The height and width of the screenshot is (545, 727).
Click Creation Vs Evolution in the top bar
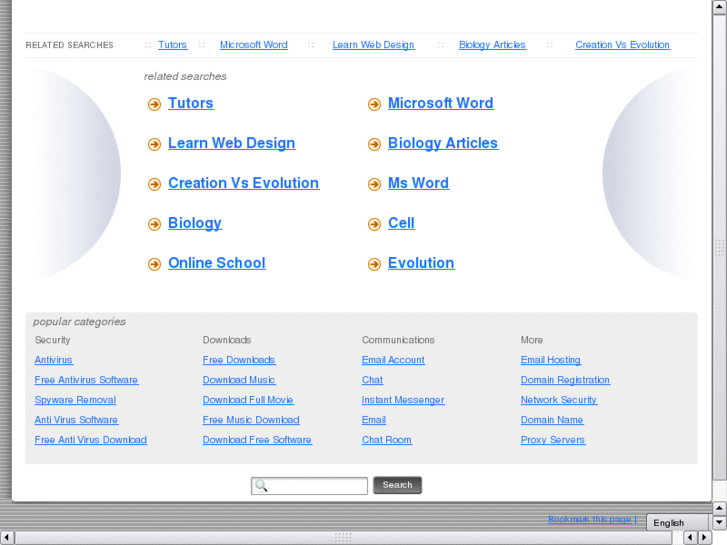coord(622,45)
